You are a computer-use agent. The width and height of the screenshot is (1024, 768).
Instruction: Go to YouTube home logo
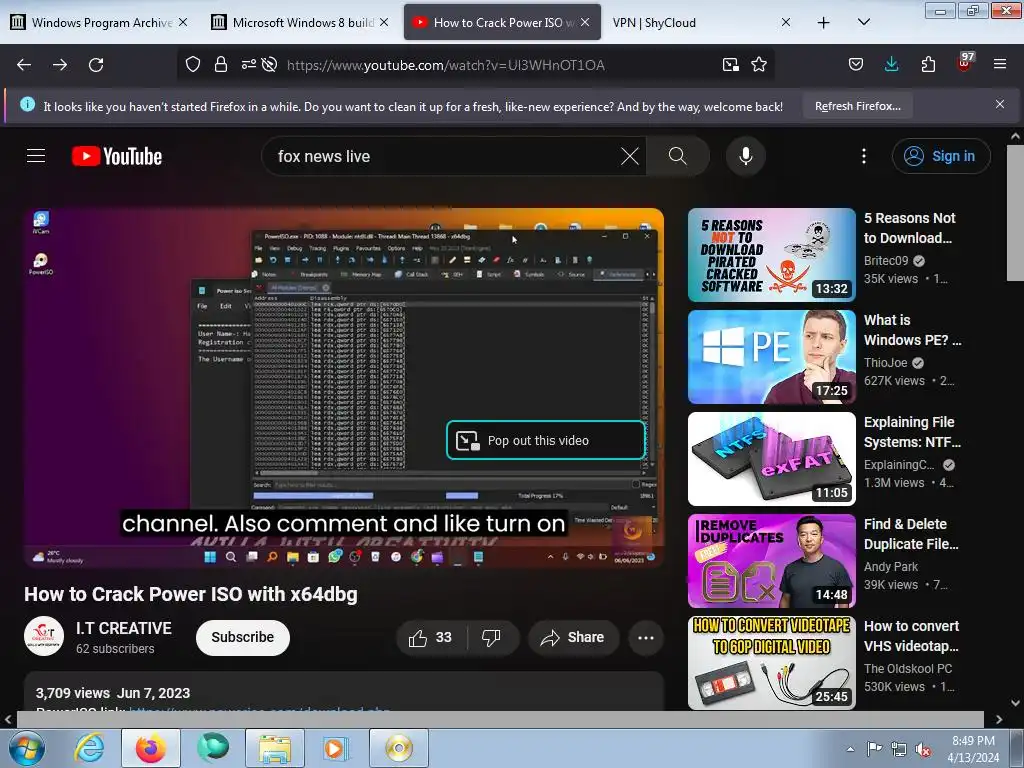[x=117, y=156]
